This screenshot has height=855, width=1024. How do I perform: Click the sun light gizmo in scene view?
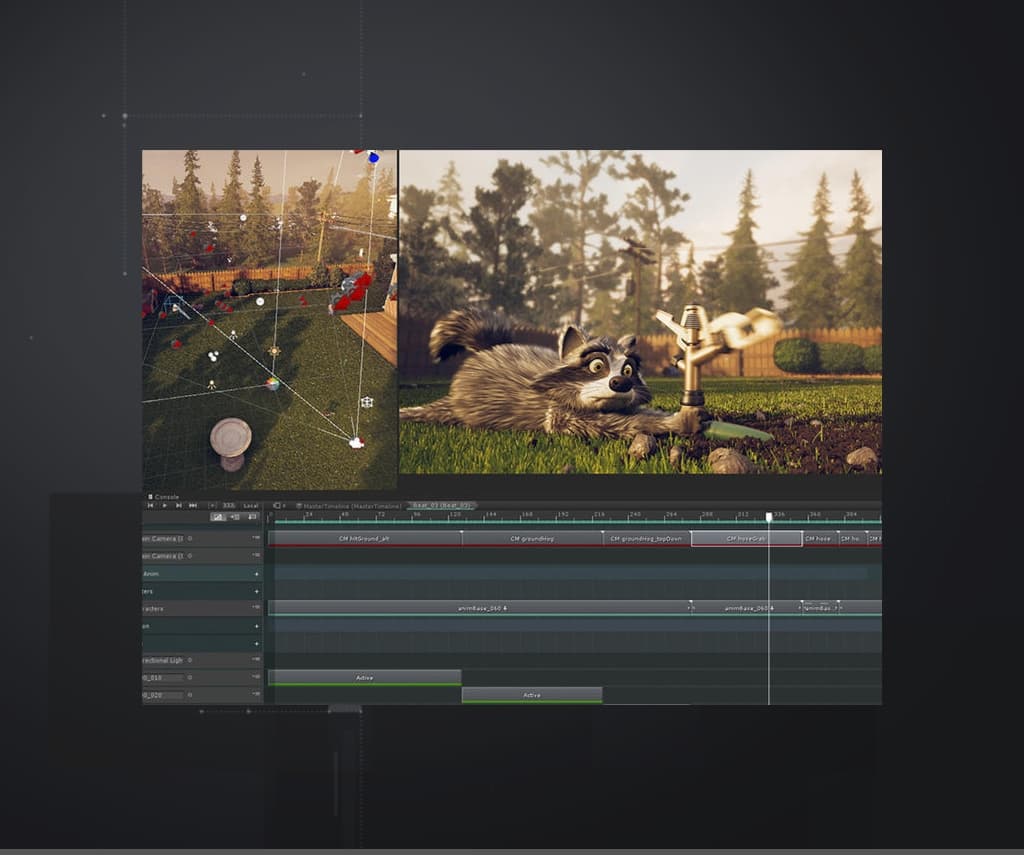[x=274, y=352]
